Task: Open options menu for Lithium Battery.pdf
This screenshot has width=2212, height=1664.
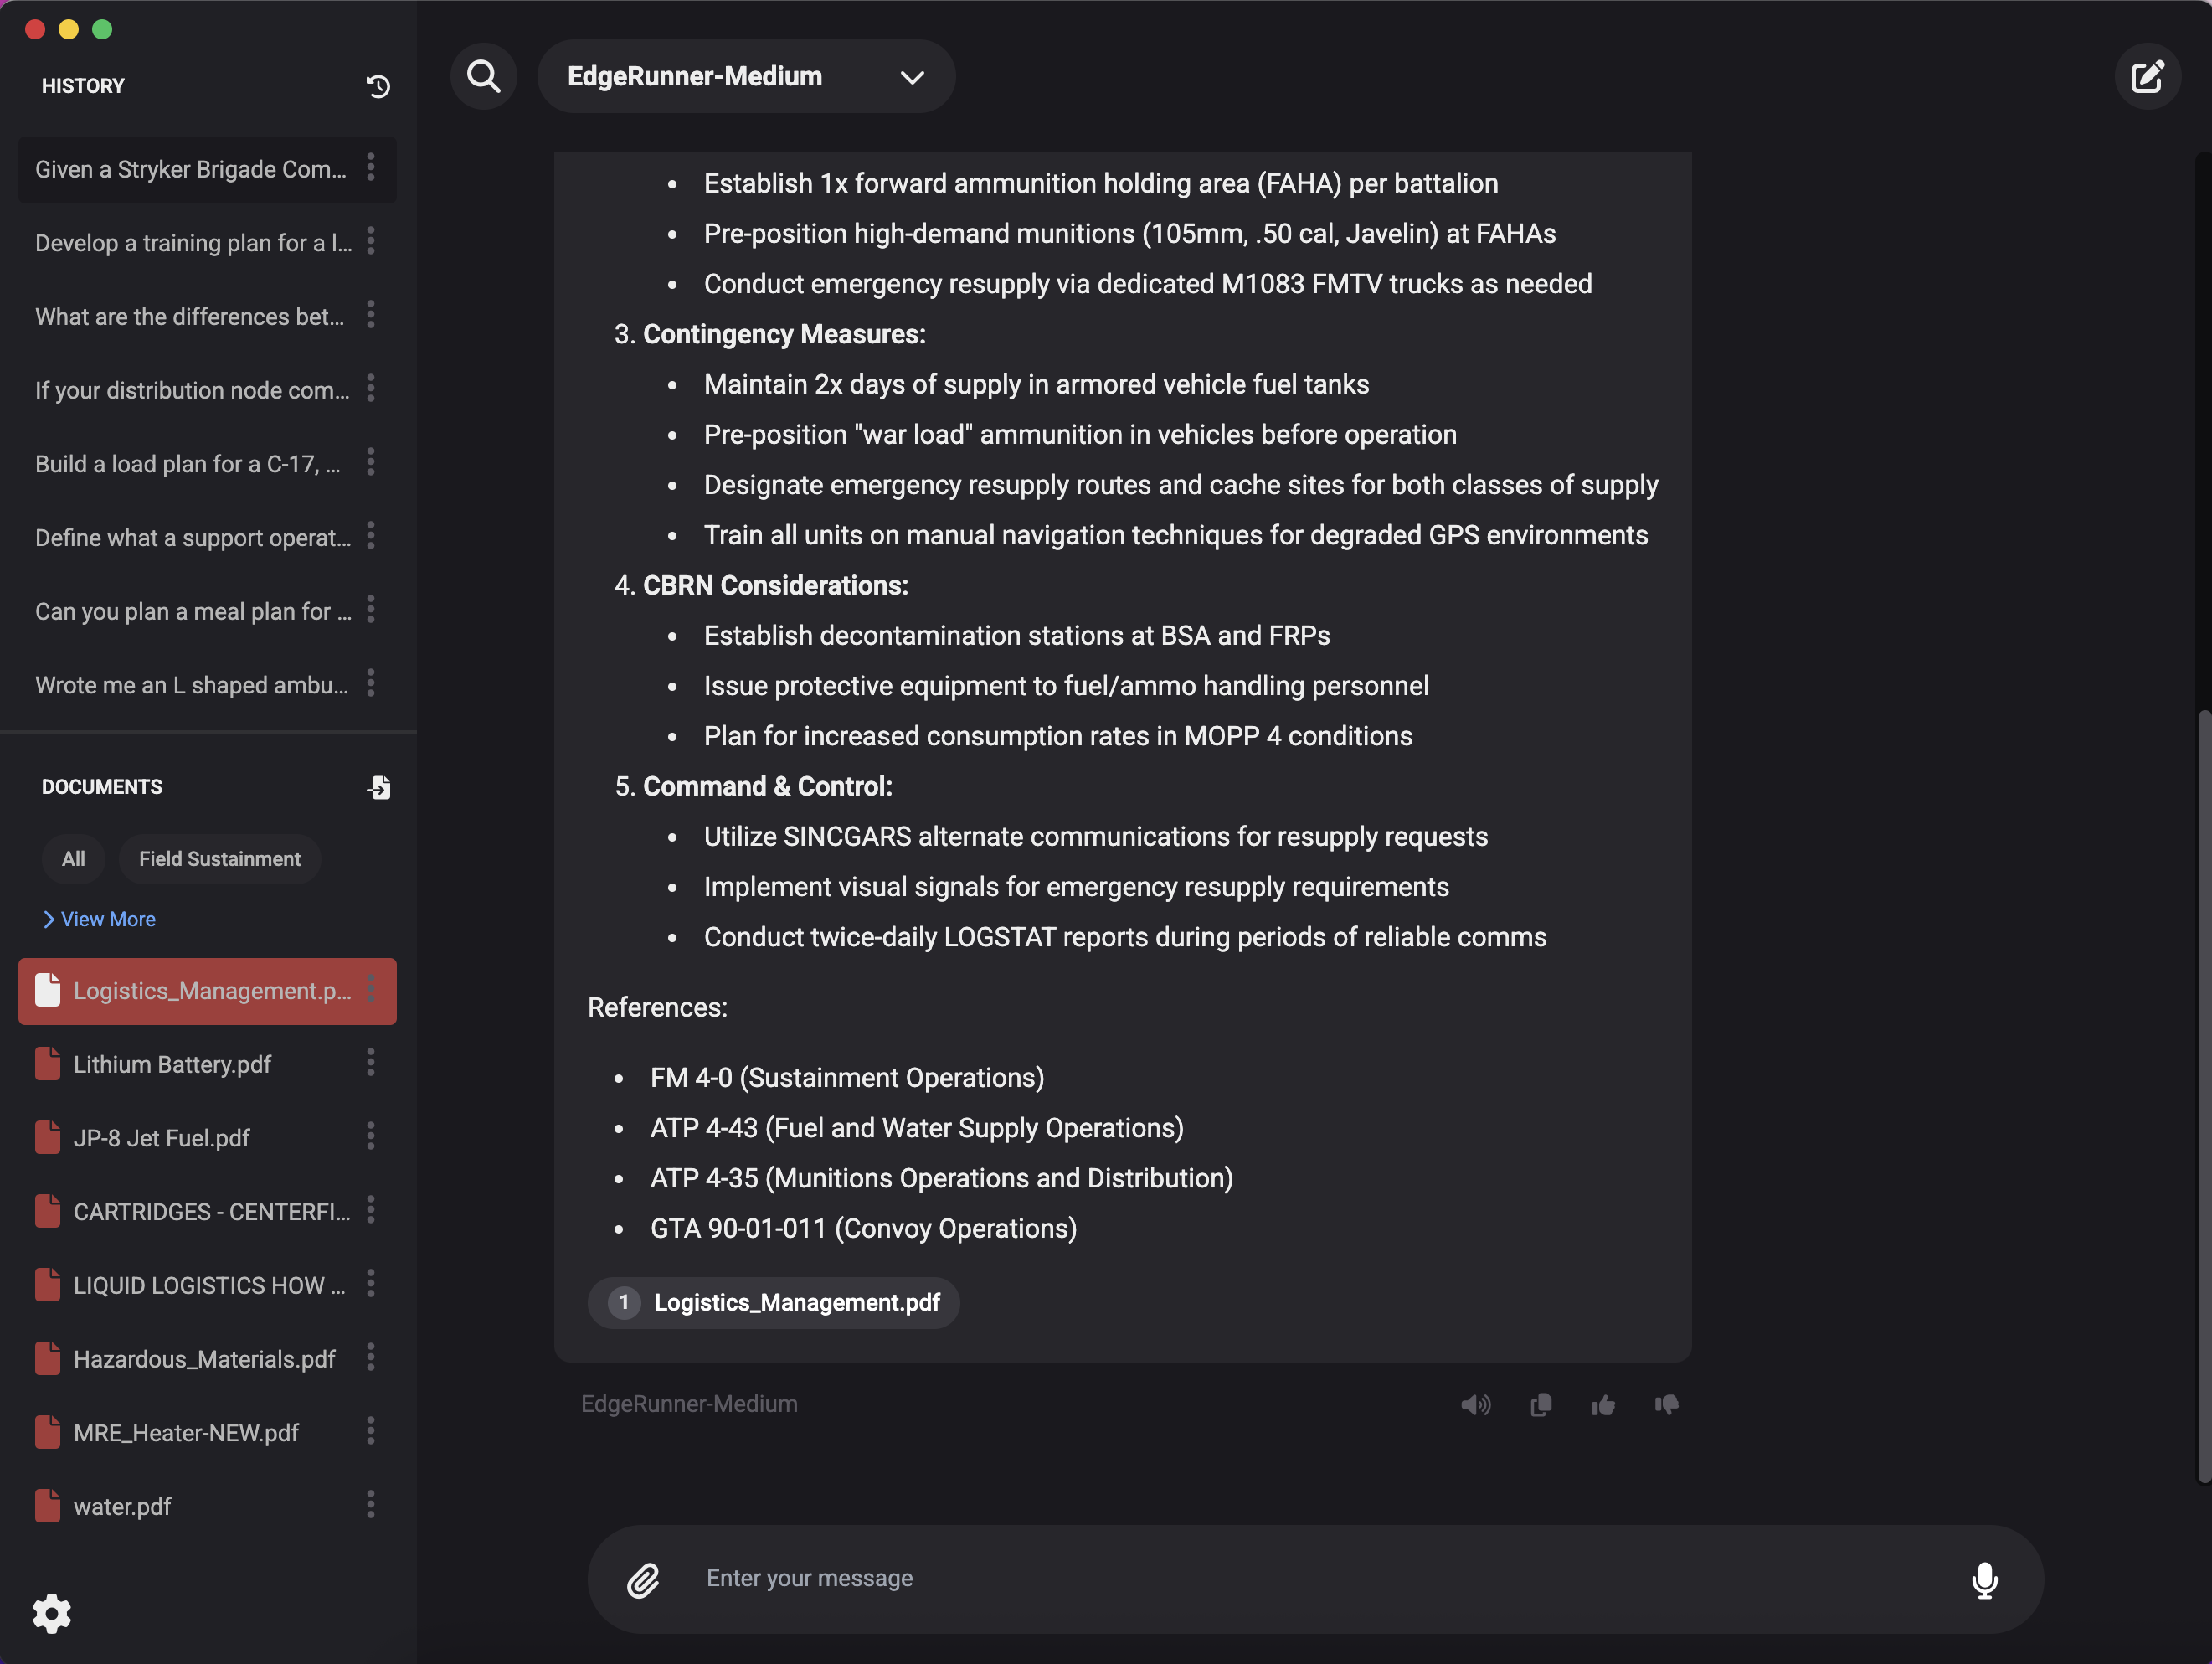Action: point(371,1063)
